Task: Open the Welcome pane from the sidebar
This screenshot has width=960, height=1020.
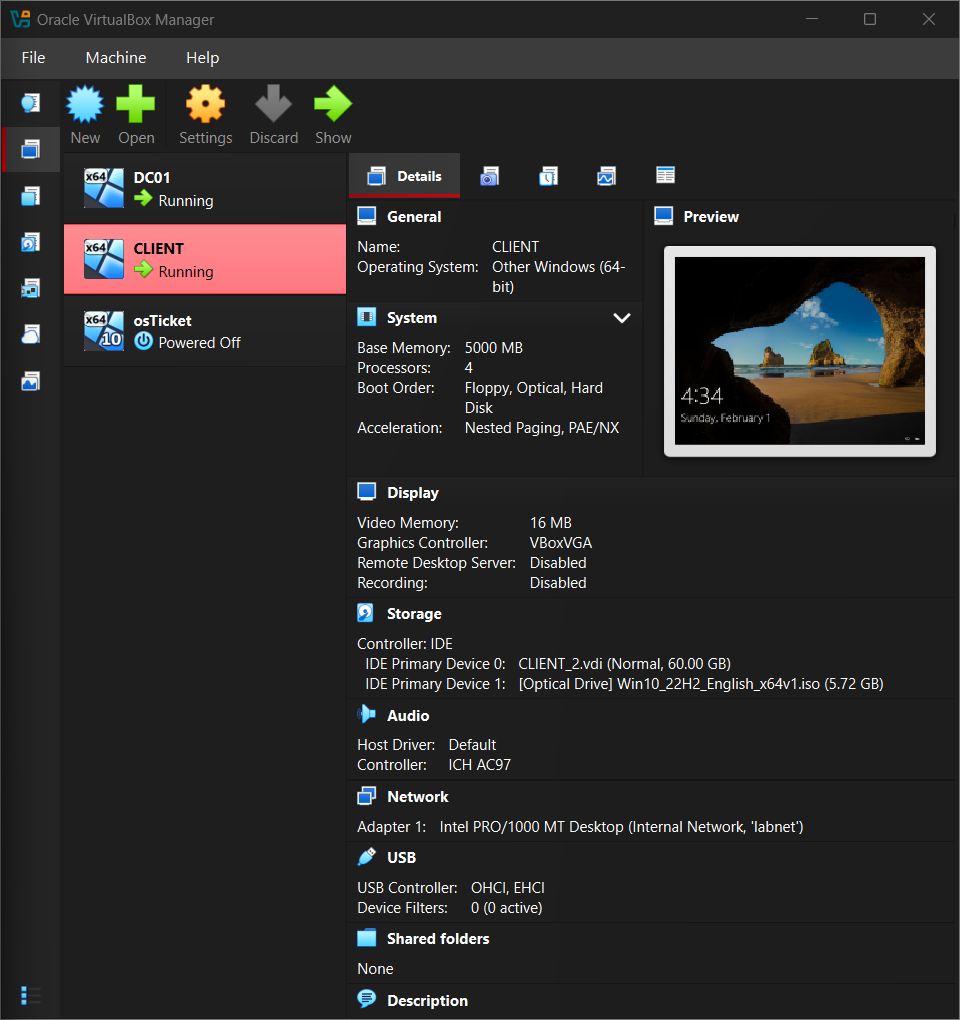Action: pos(31,103)
